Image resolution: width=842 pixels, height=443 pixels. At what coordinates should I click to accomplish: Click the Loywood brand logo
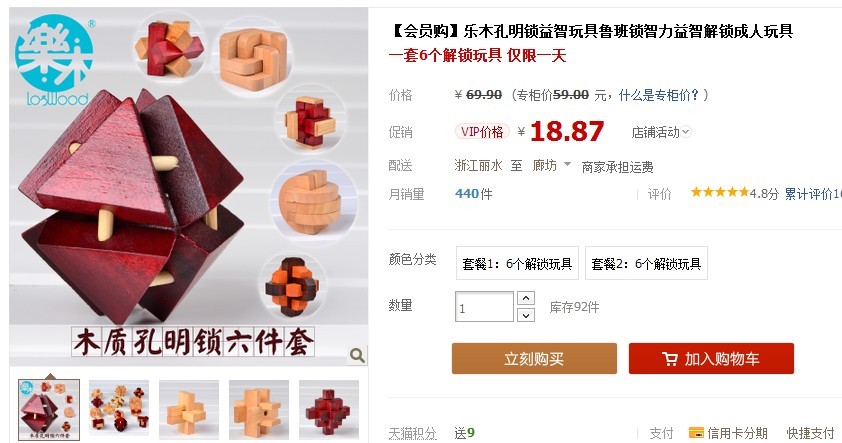tap(54, 61)
